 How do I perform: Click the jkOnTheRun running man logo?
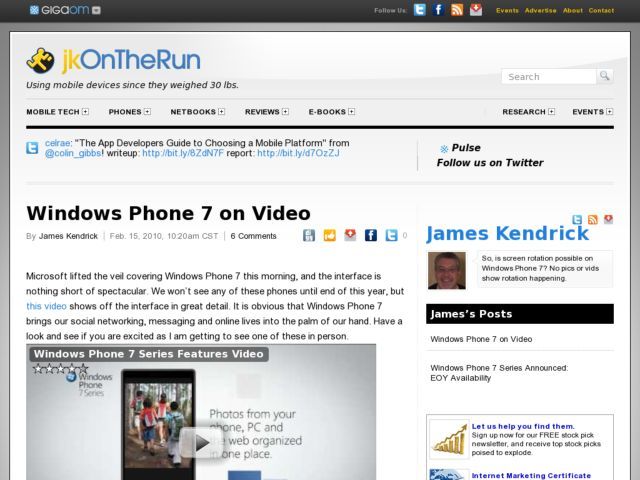tap(40, 60)
